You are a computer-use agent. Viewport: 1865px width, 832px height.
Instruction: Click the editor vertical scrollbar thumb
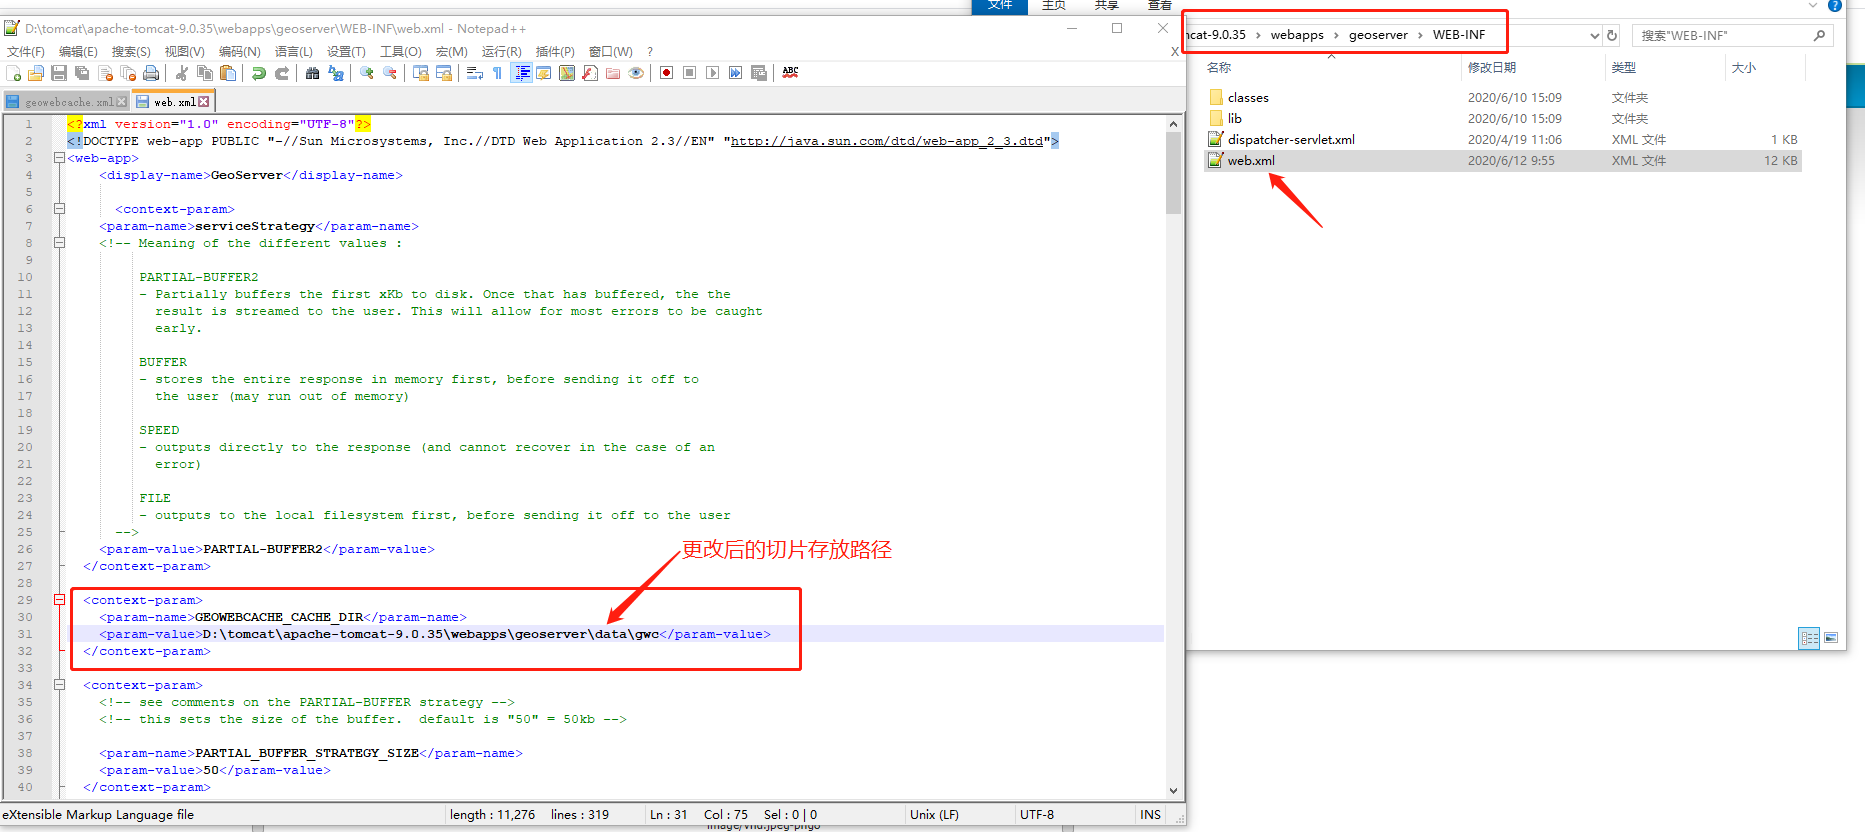(1173, 173)
